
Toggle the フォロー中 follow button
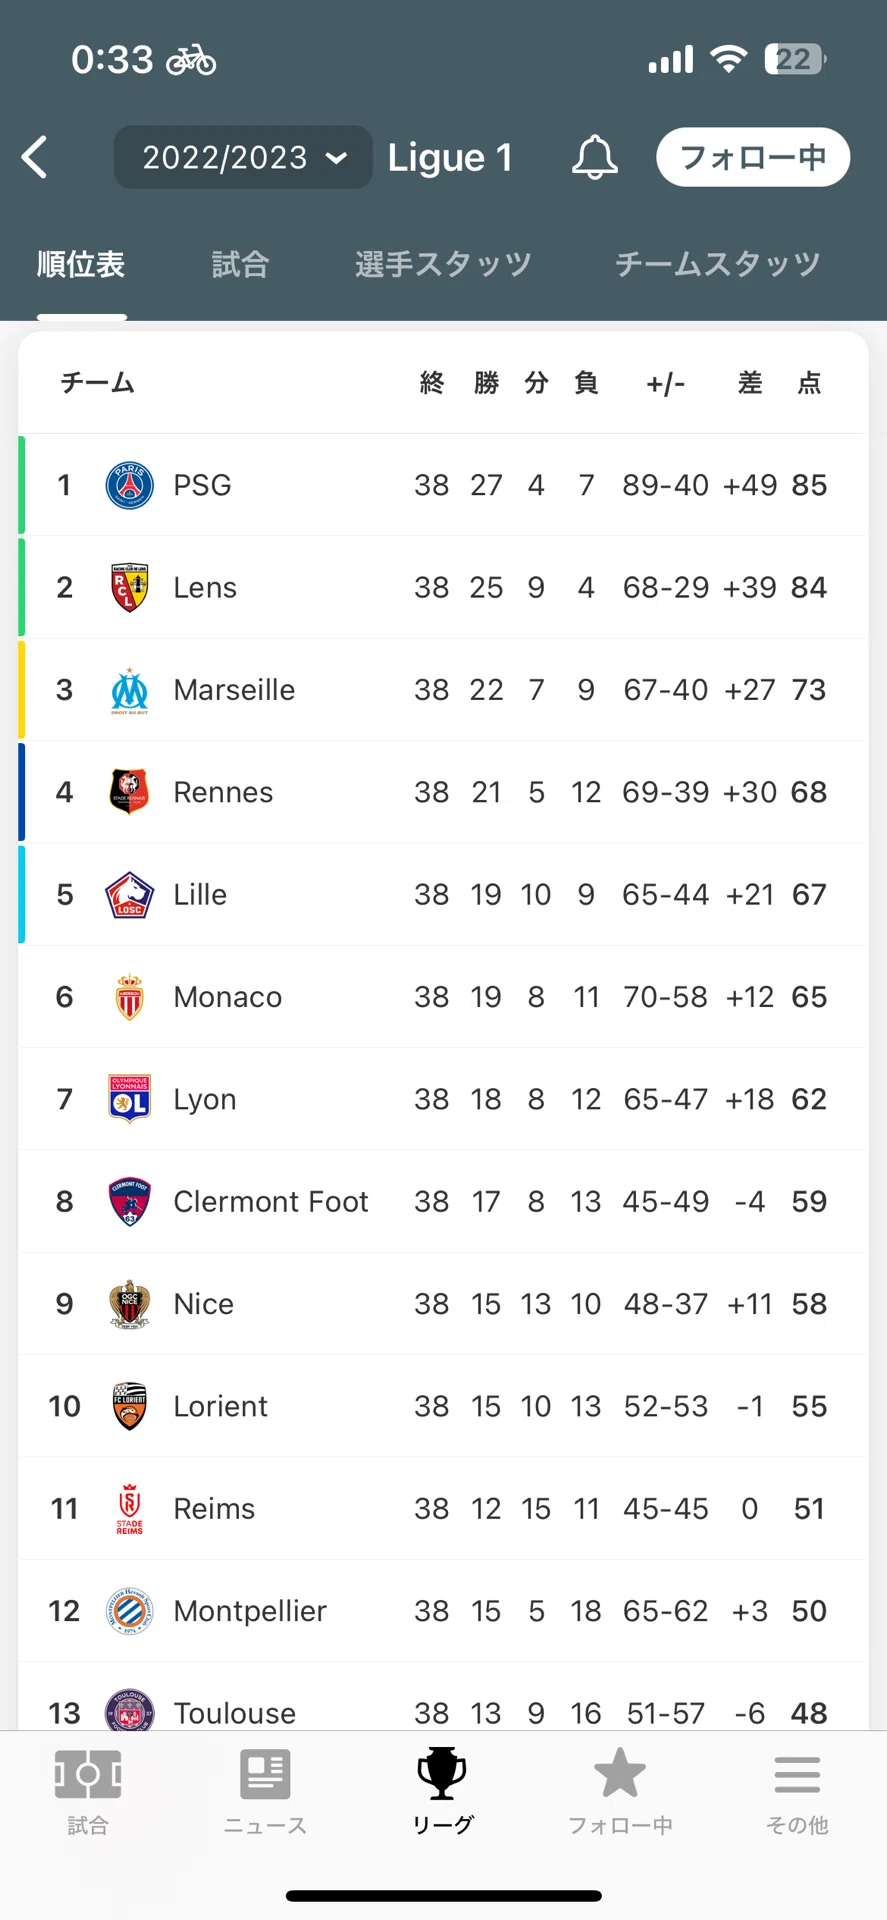[753, 157]
